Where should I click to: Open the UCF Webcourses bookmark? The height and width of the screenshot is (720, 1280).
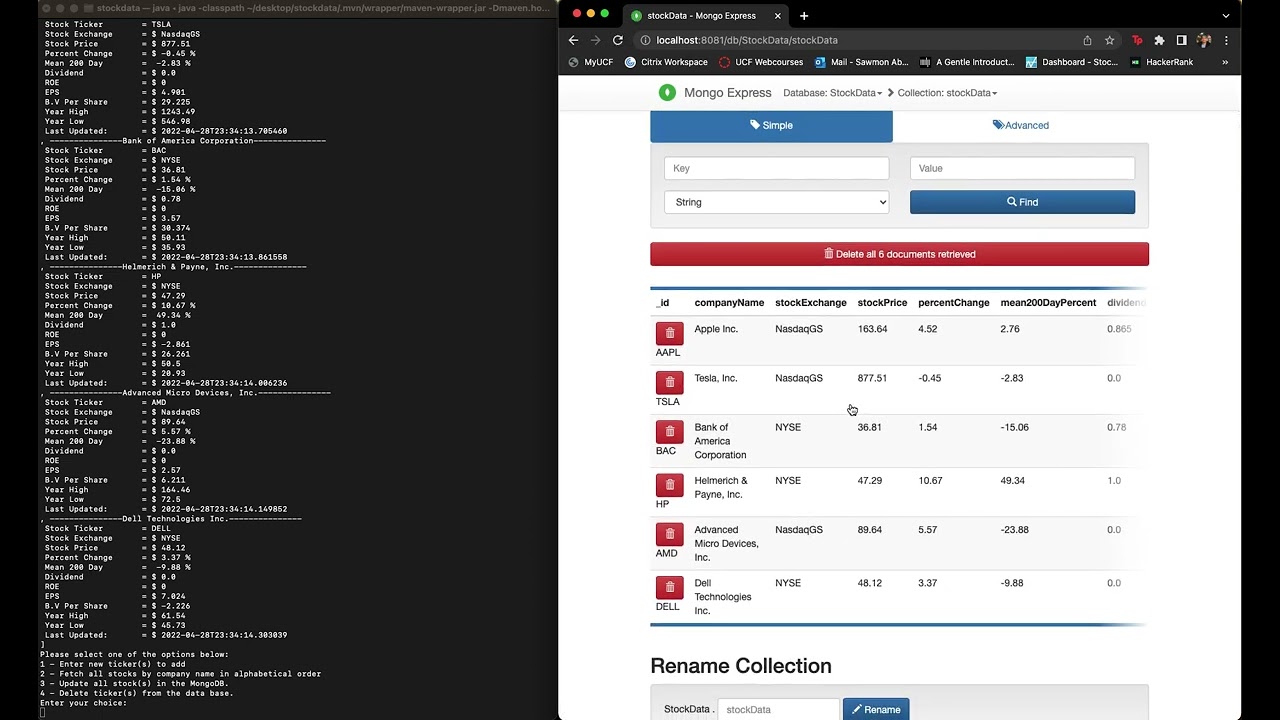tap(761, 62)
